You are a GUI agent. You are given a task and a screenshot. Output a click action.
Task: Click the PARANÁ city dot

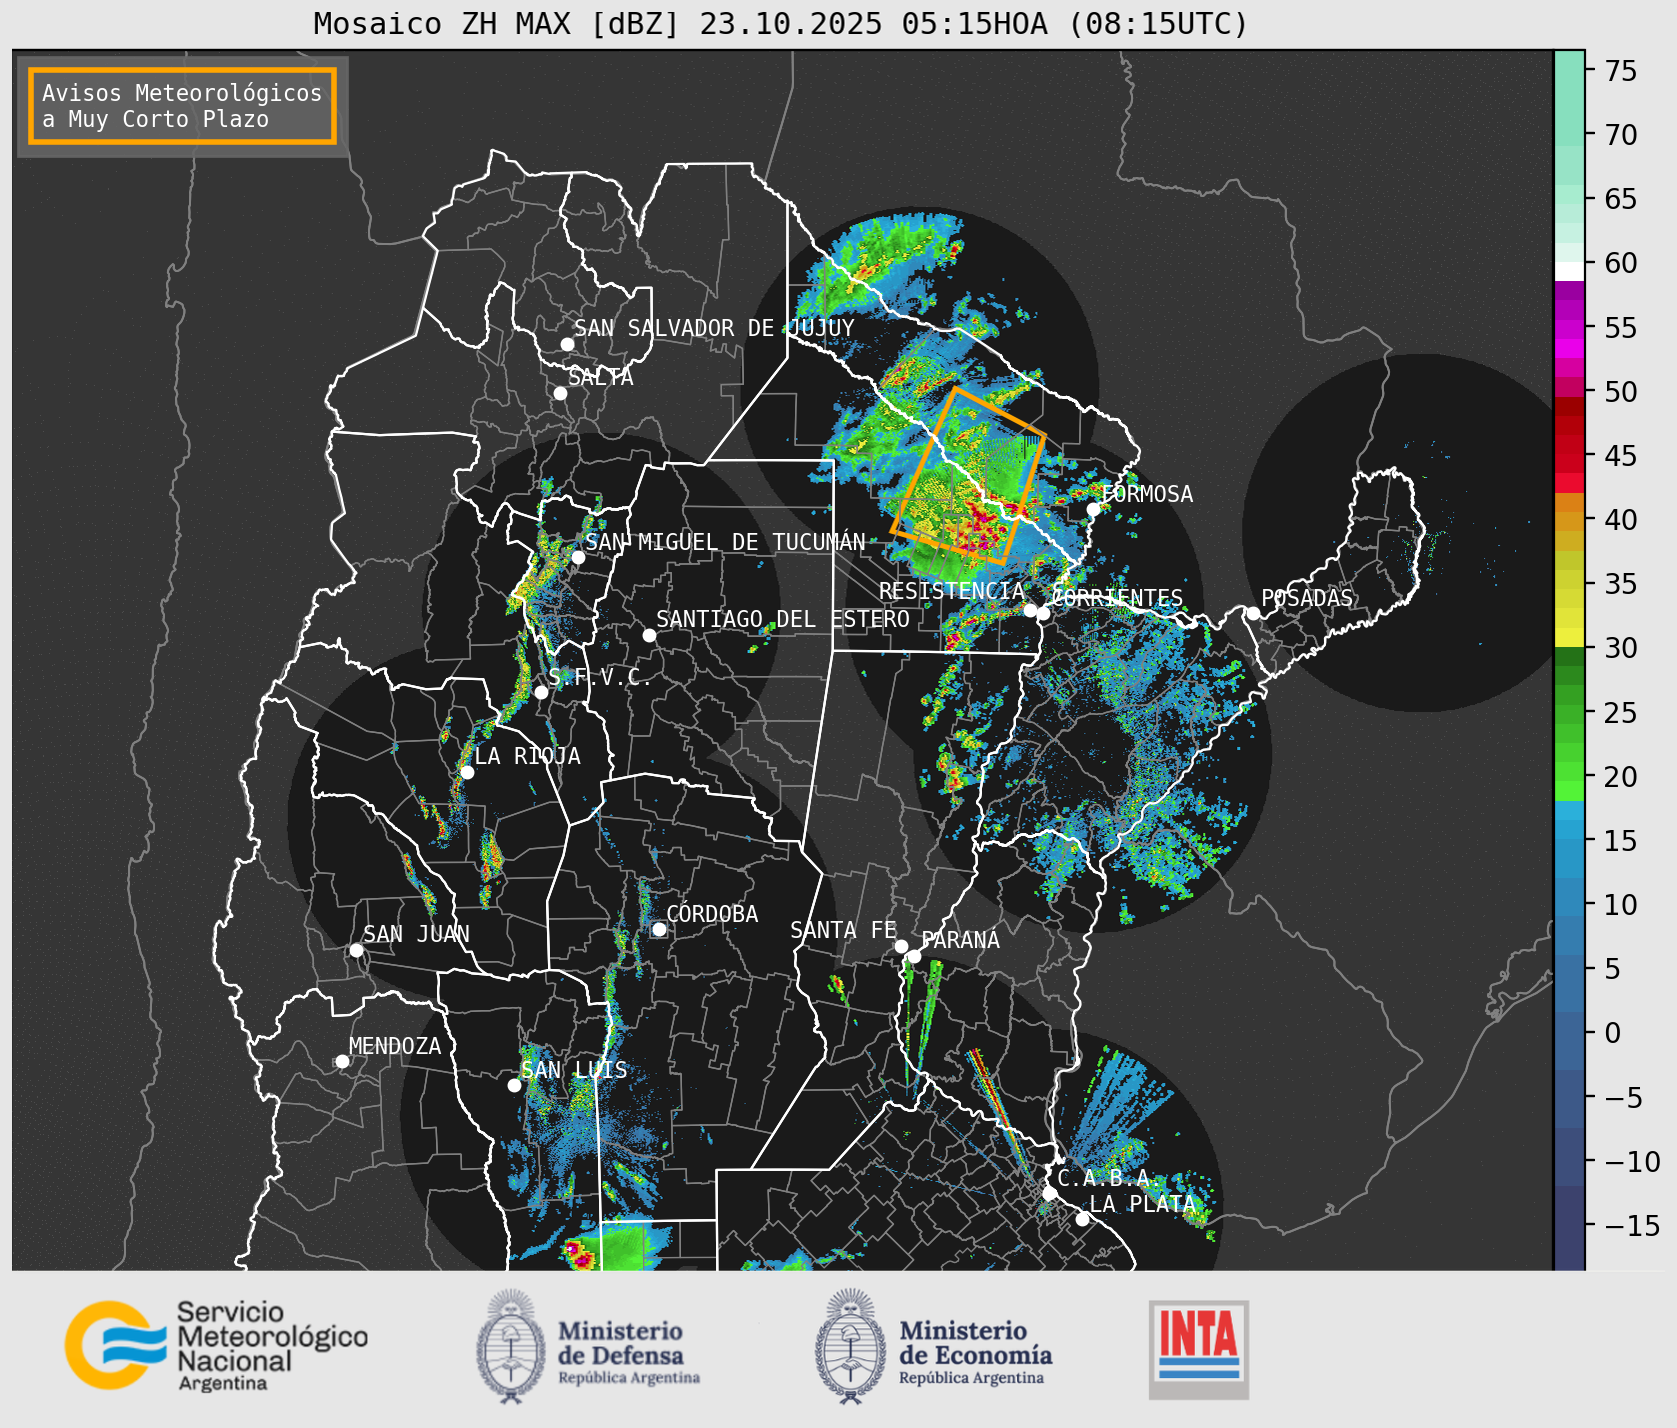pyautogui.click(x=914, y=956)
